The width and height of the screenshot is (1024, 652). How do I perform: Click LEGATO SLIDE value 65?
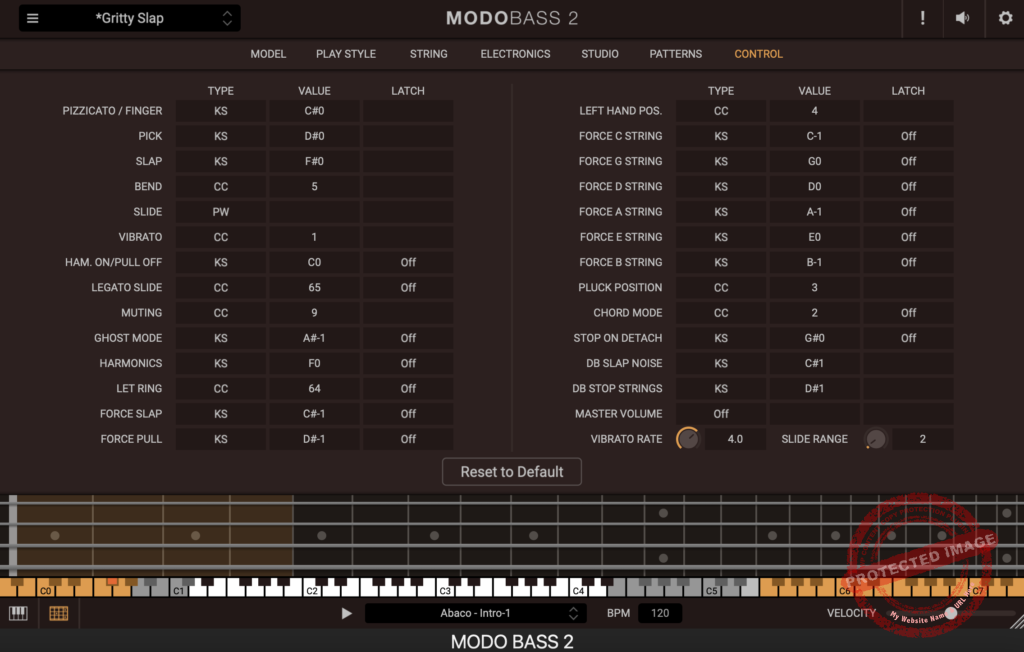point(314,287)
